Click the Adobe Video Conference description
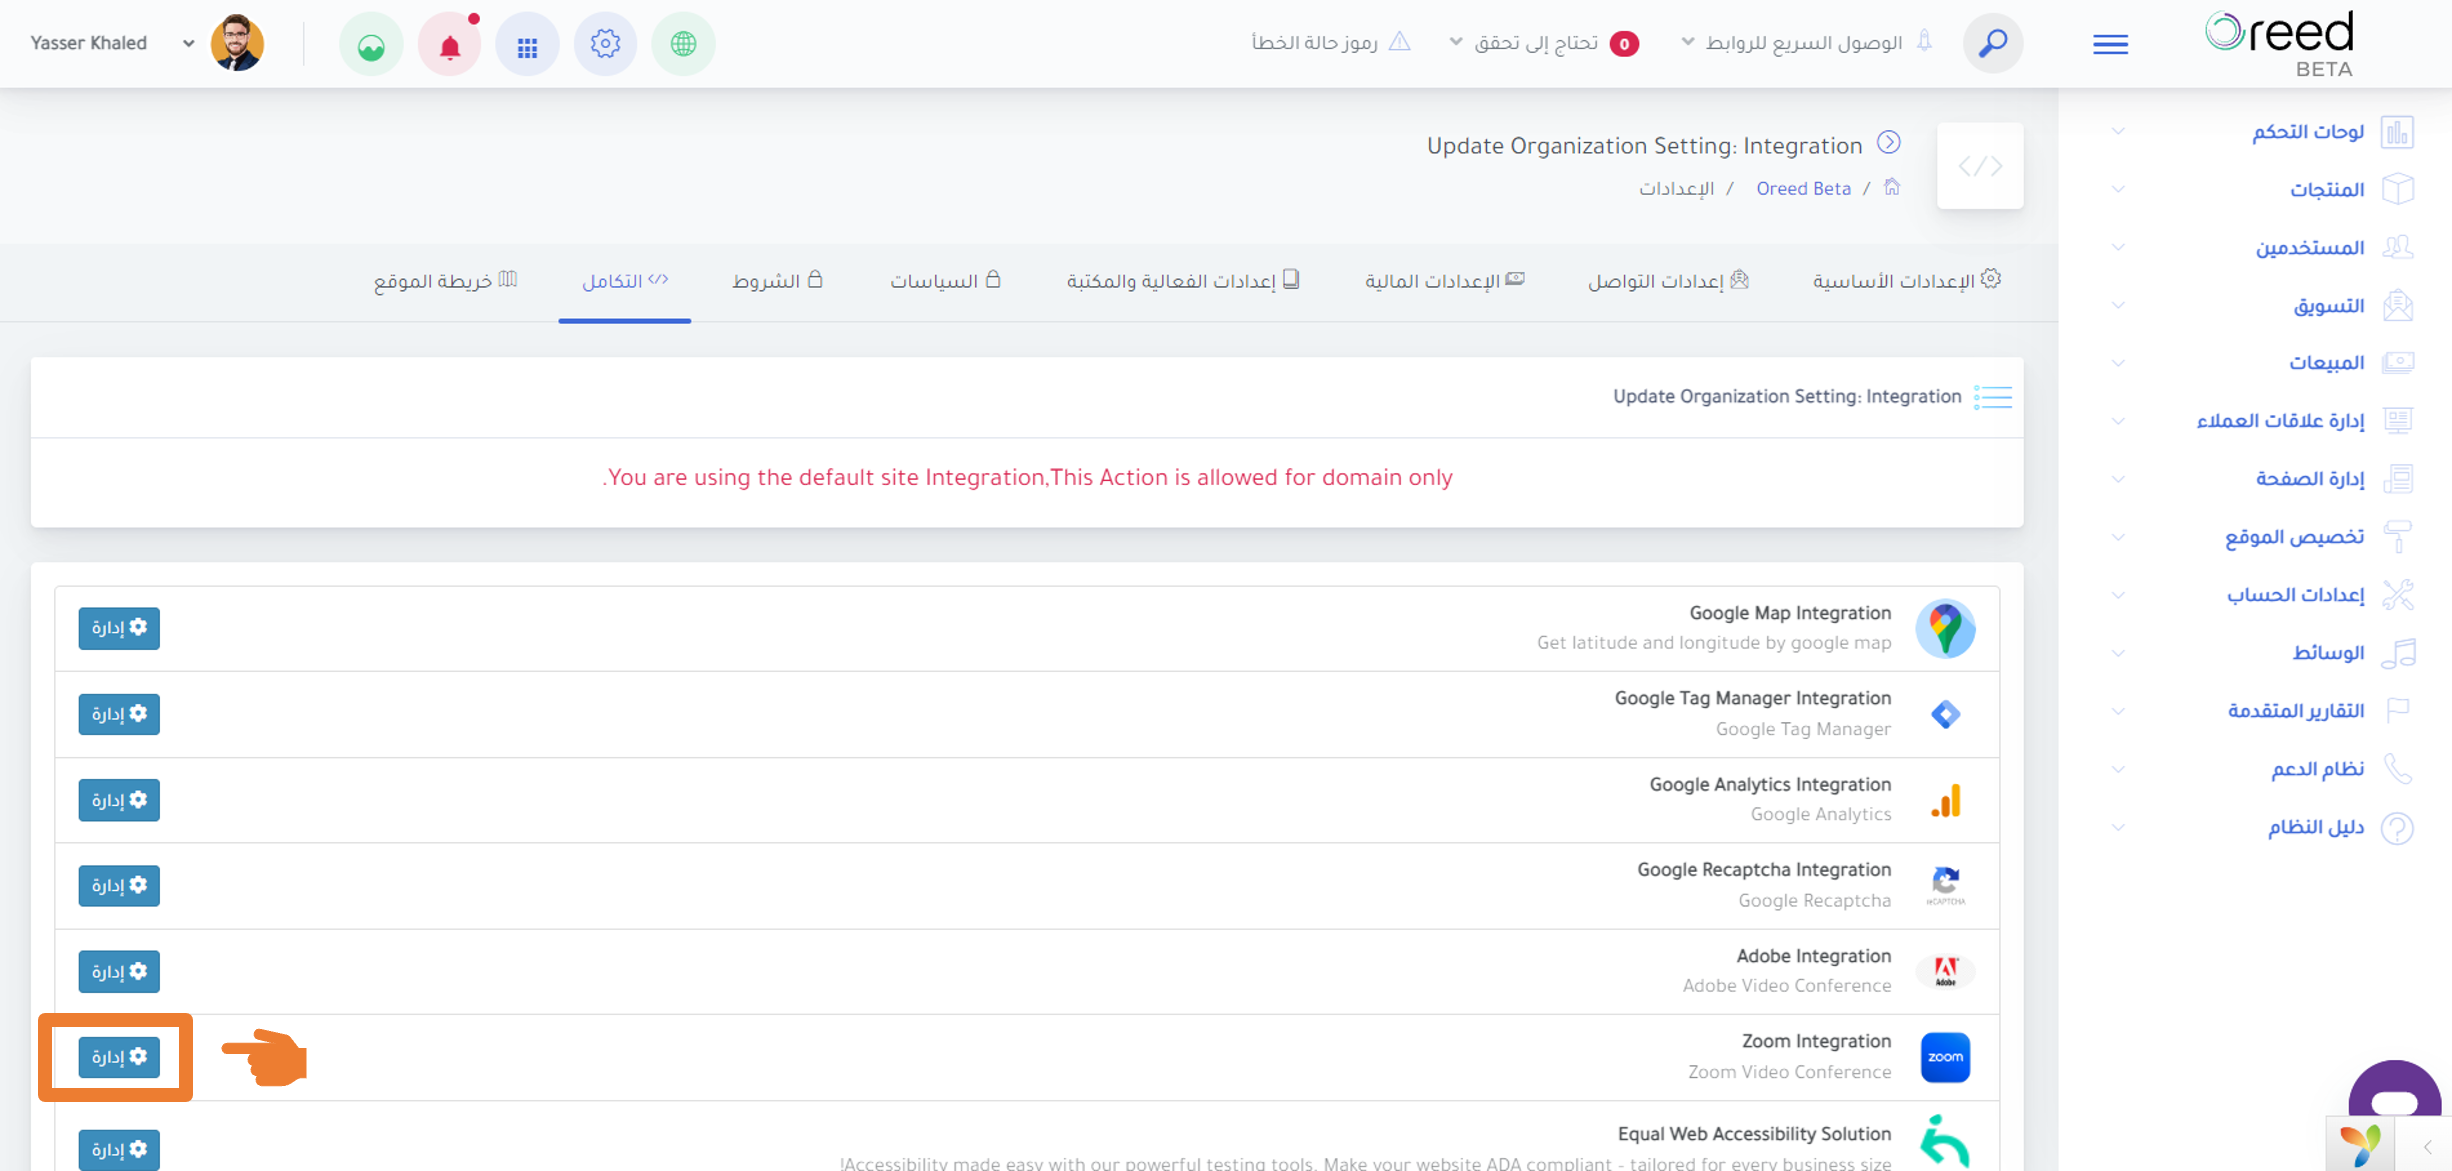 (x=1787, y=986)
